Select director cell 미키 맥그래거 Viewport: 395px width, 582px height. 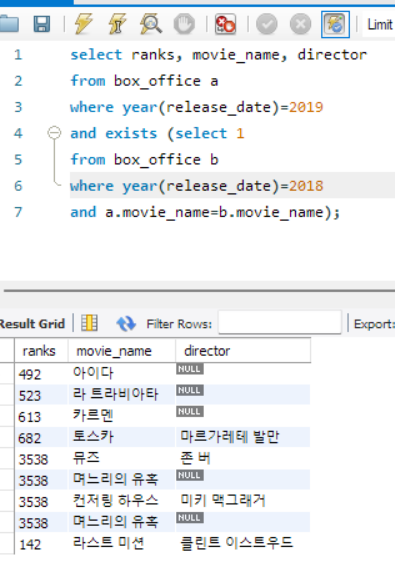point(243,501)
